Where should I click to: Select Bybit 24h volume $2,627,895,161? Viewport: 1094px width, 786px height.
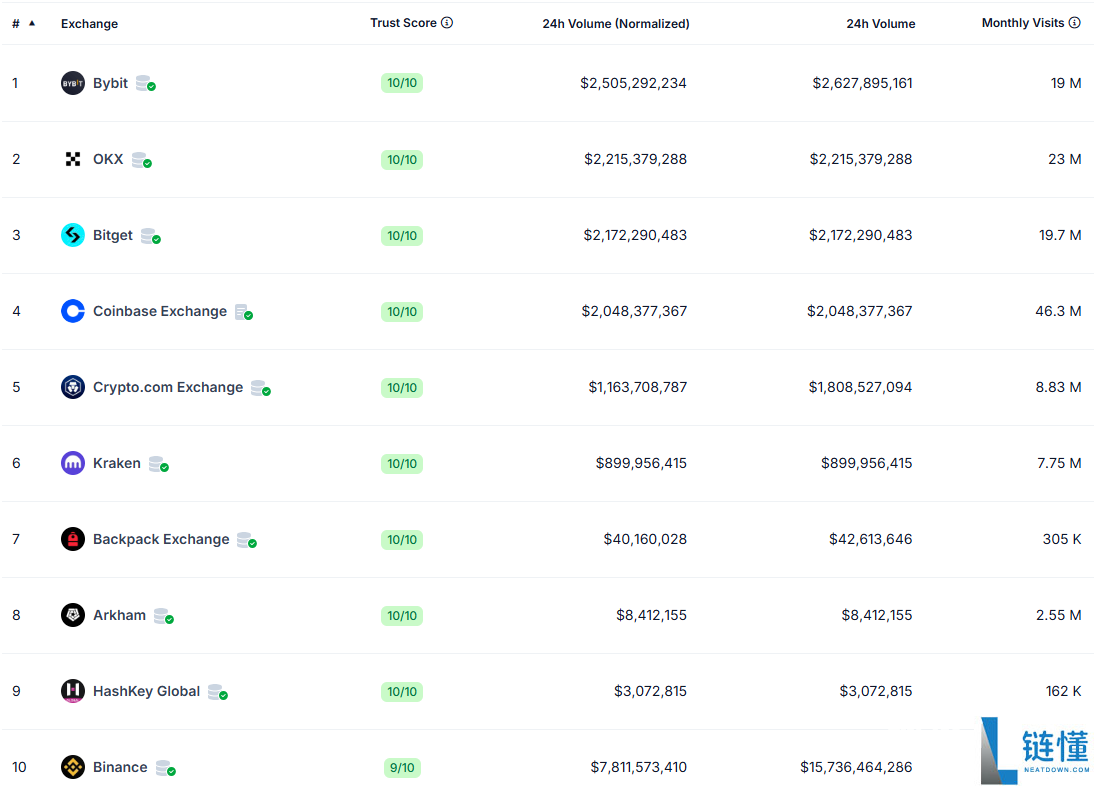[x=862, y=83]
